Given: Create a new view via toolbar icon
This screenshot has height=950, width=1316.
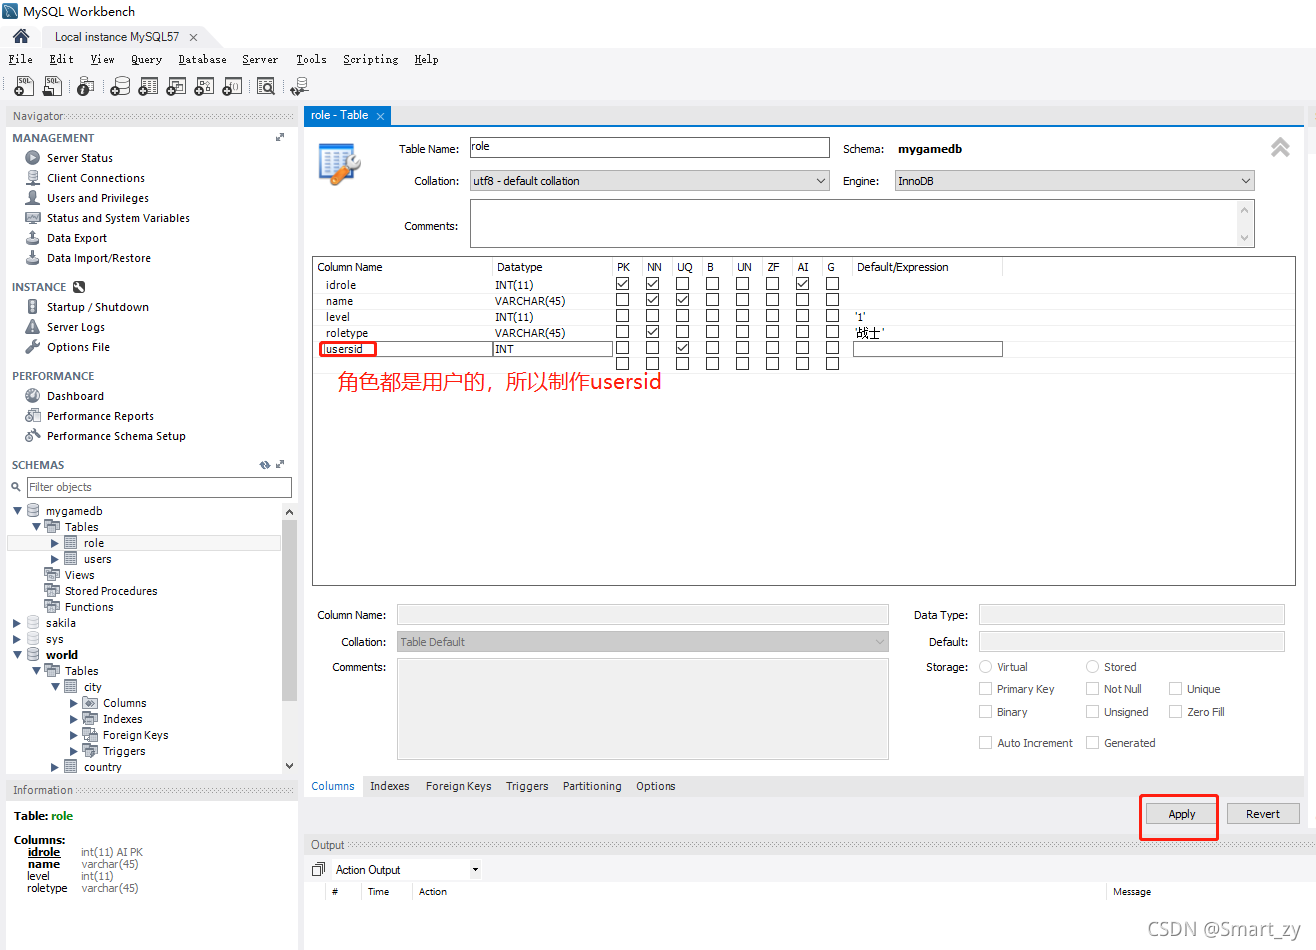Looking at the screenshot, I should pos(176,87).
